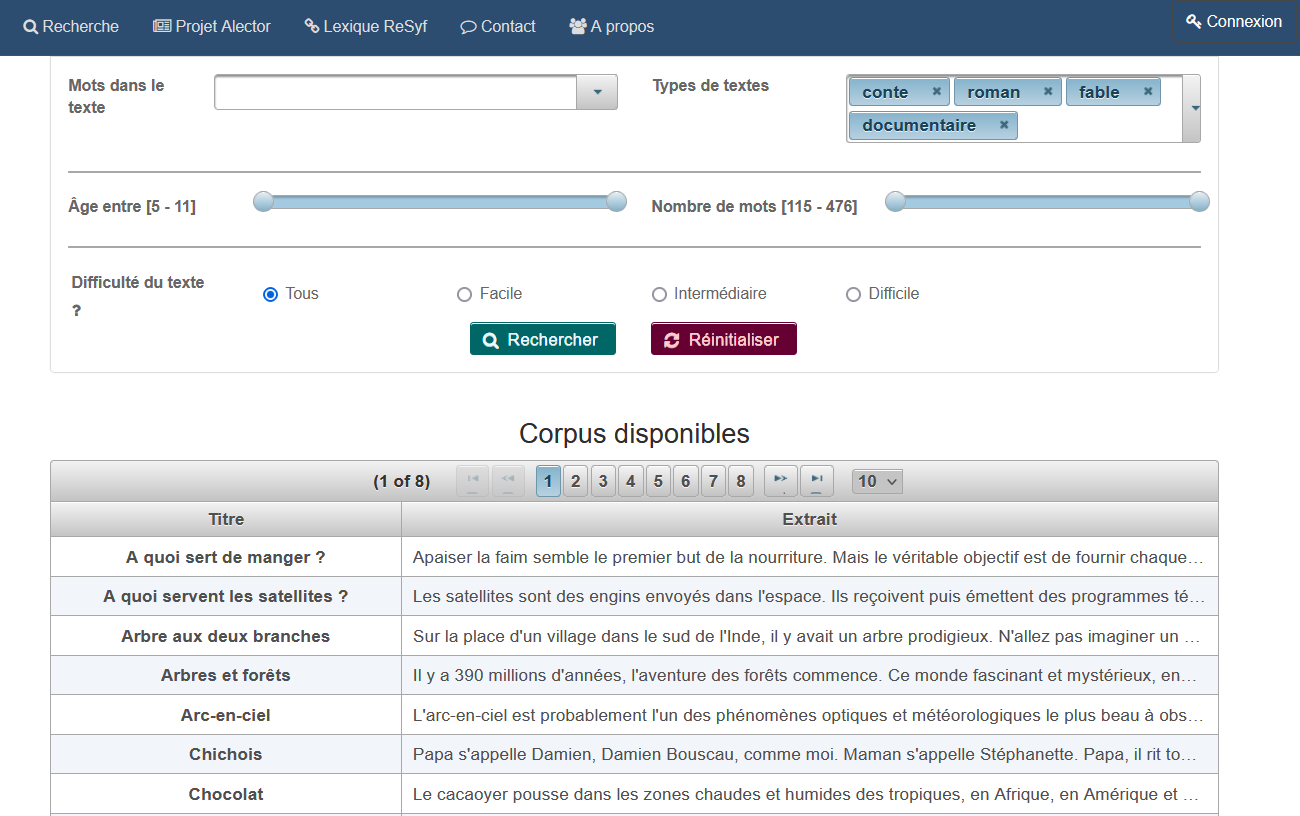The image size is (1300, 816).
Task: Jump to last page of results
Action: (x=816, y=481)
